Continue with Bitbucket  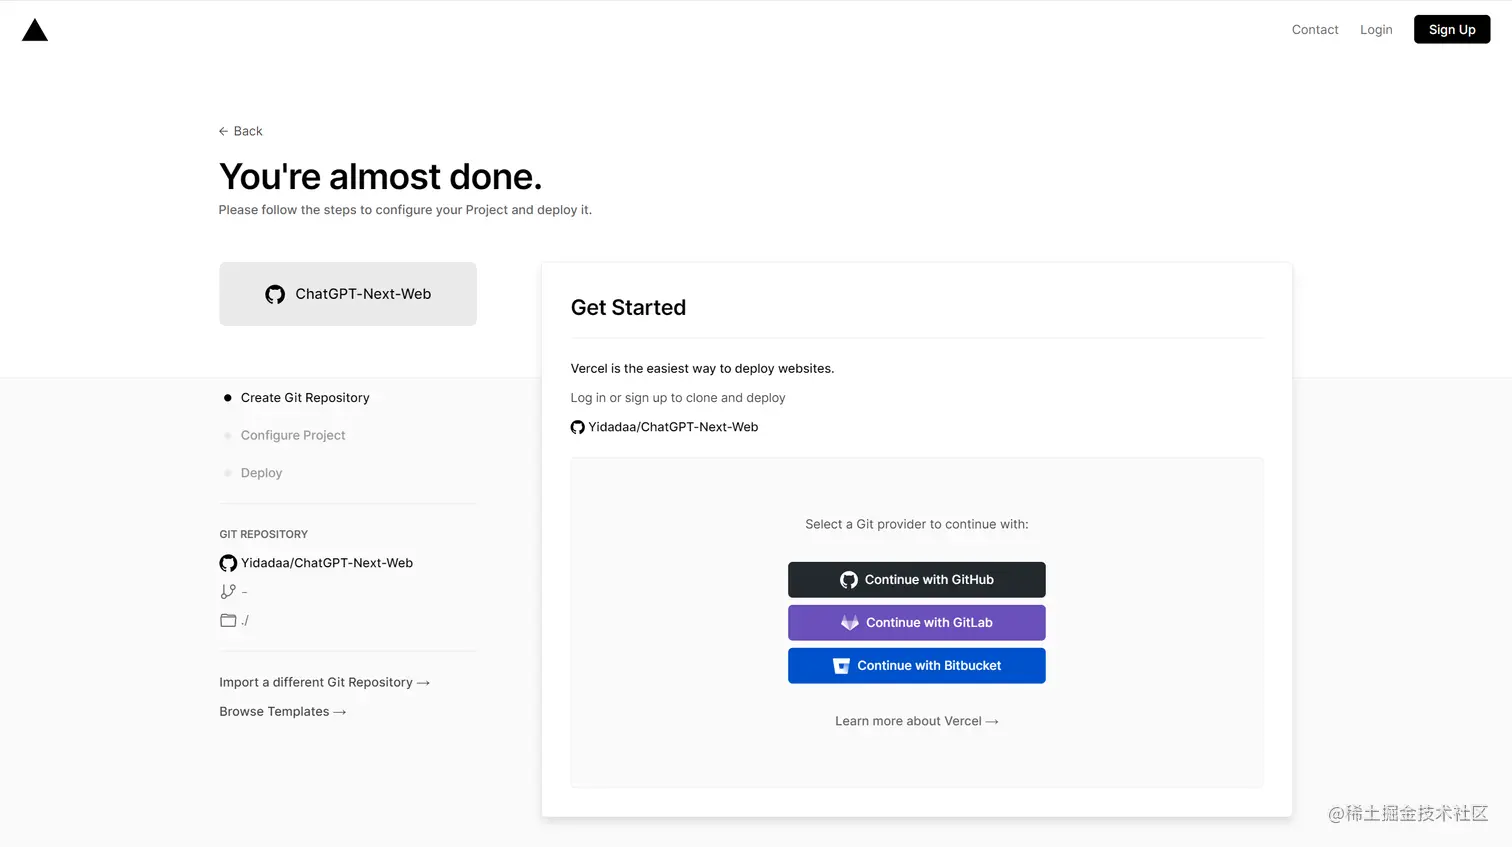[916, 666]
